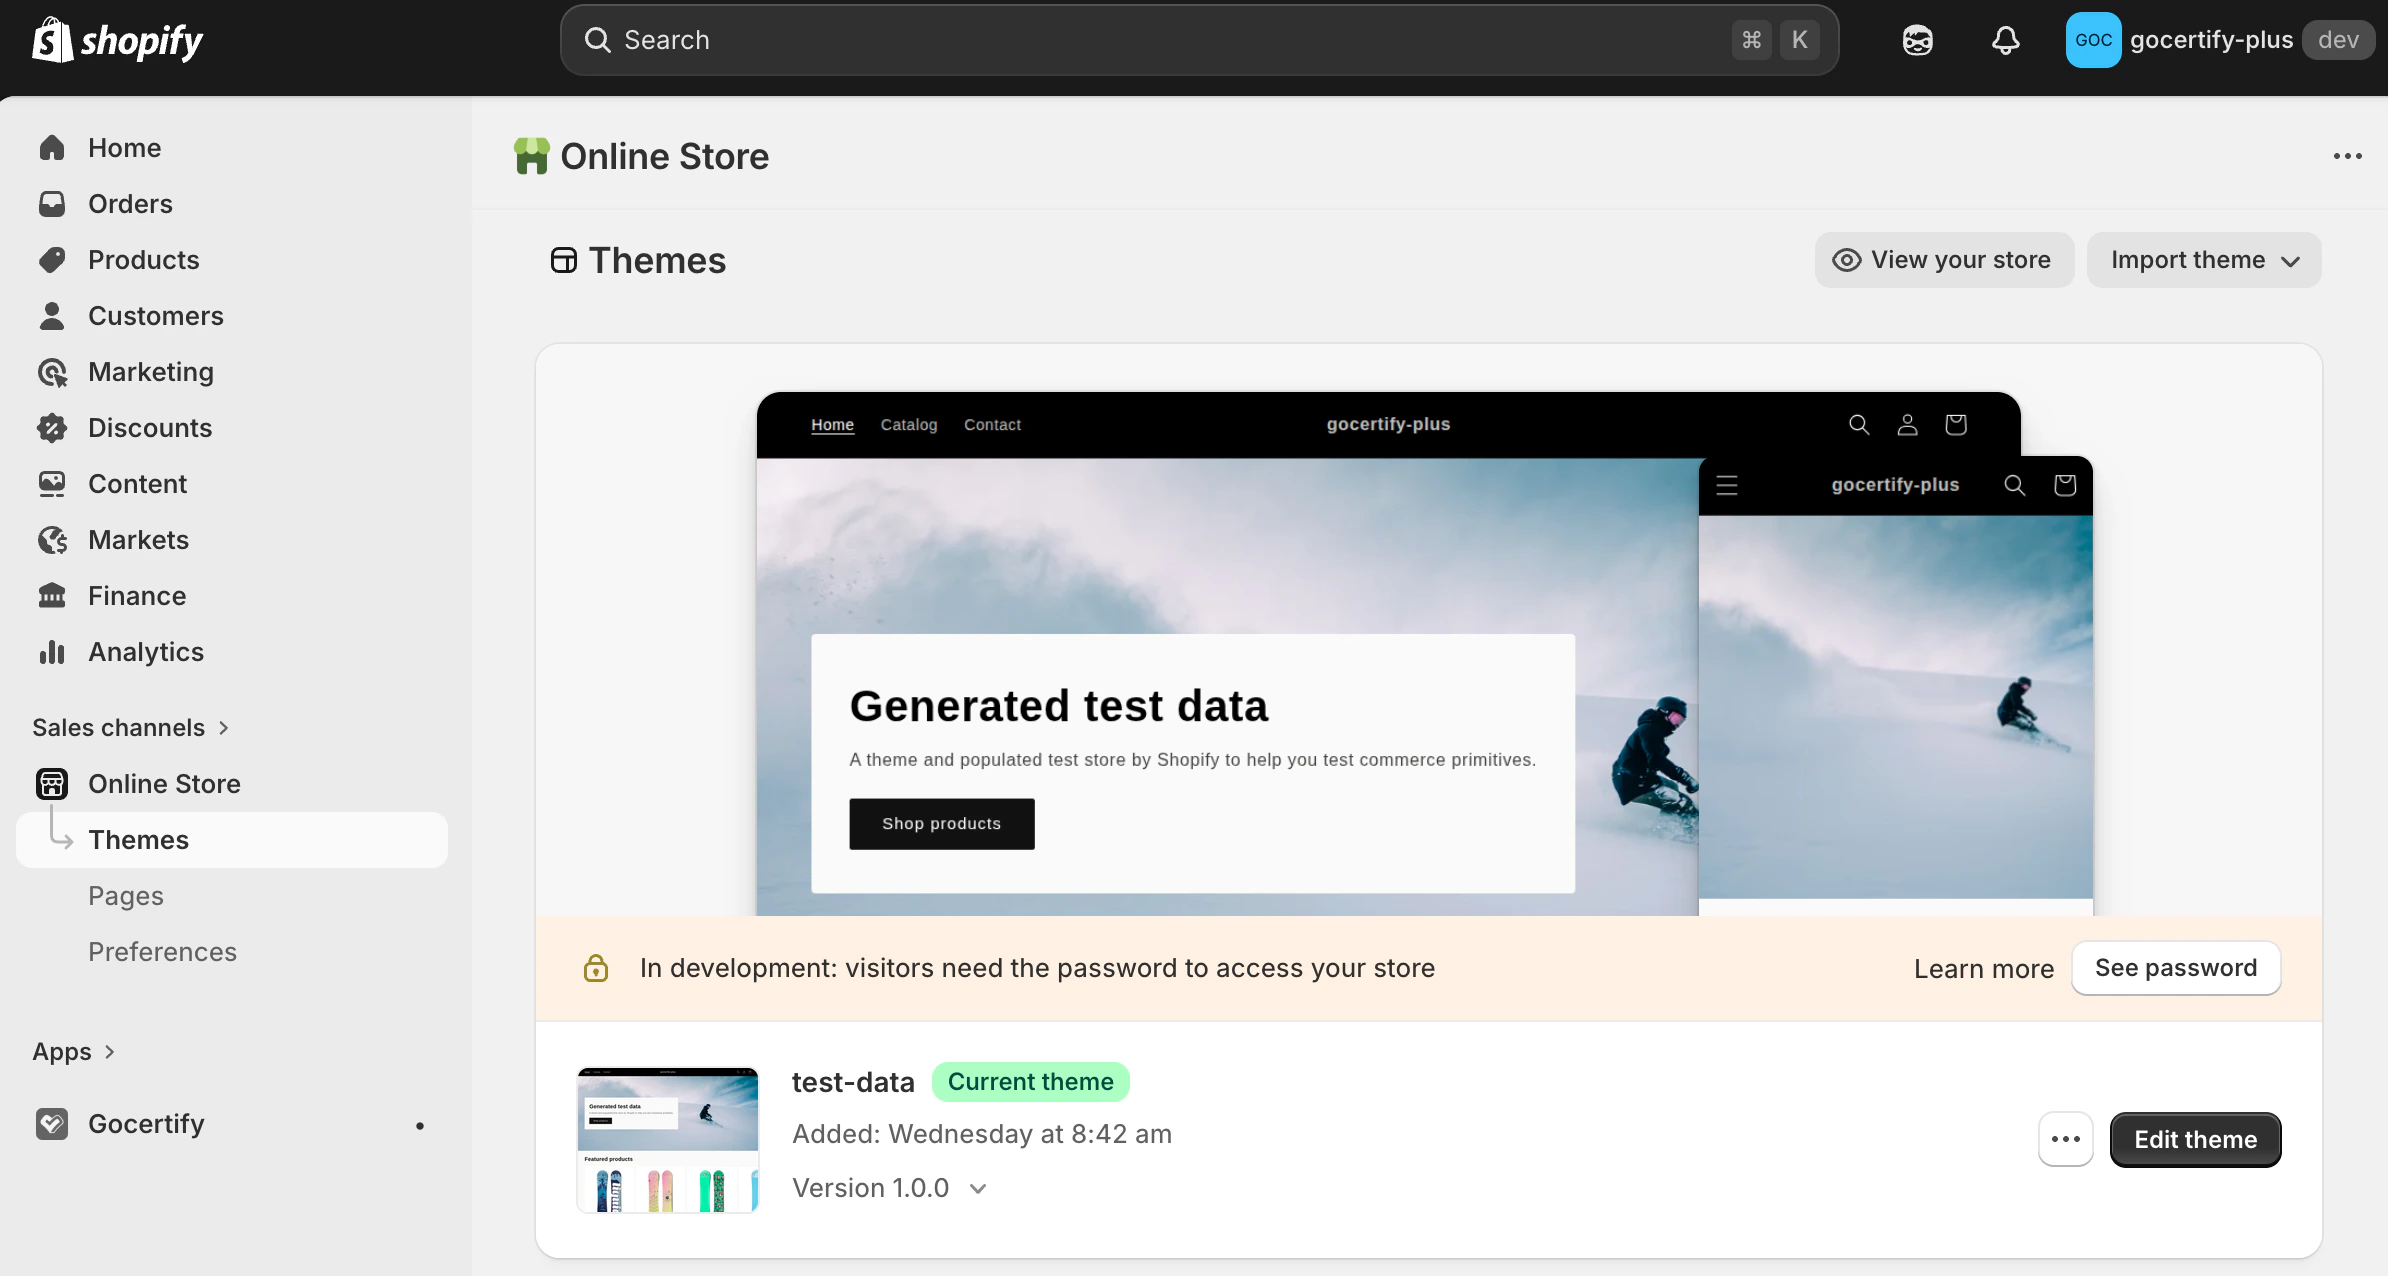Open the Preferences page
The image size is (2388, 1276).
(162, 951)
